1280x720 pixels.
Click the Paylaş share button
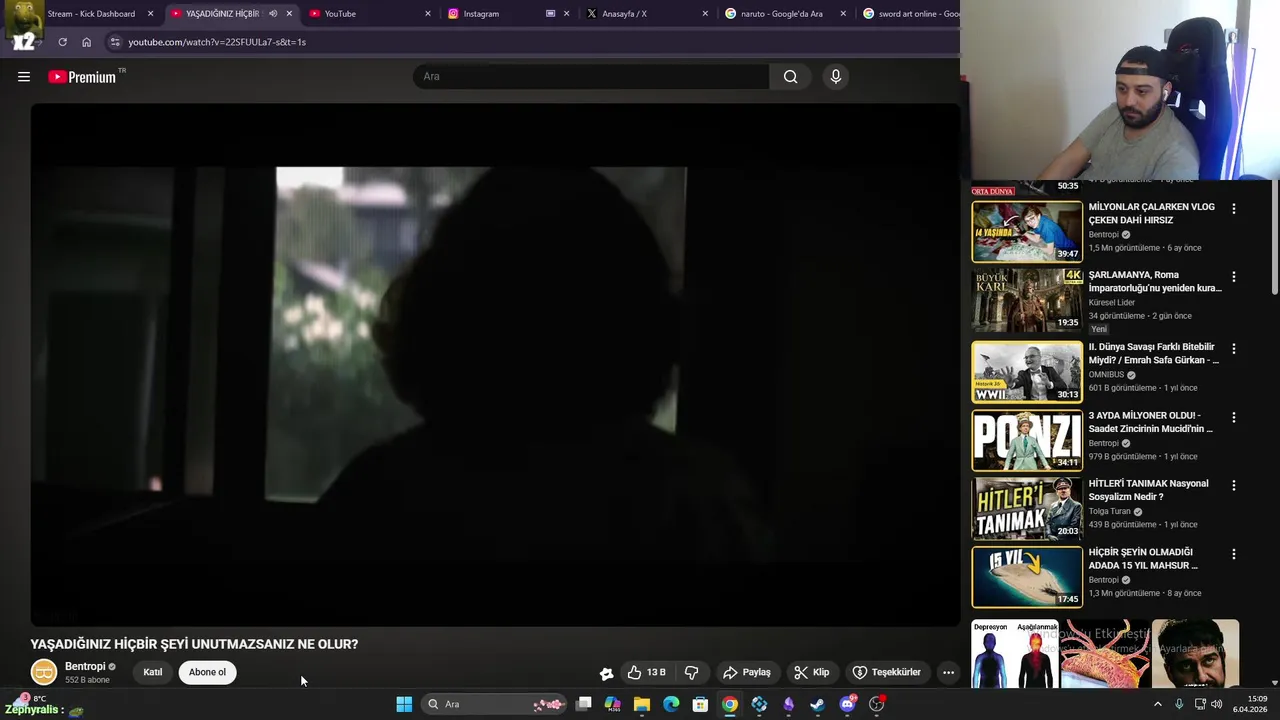(747, 673)
